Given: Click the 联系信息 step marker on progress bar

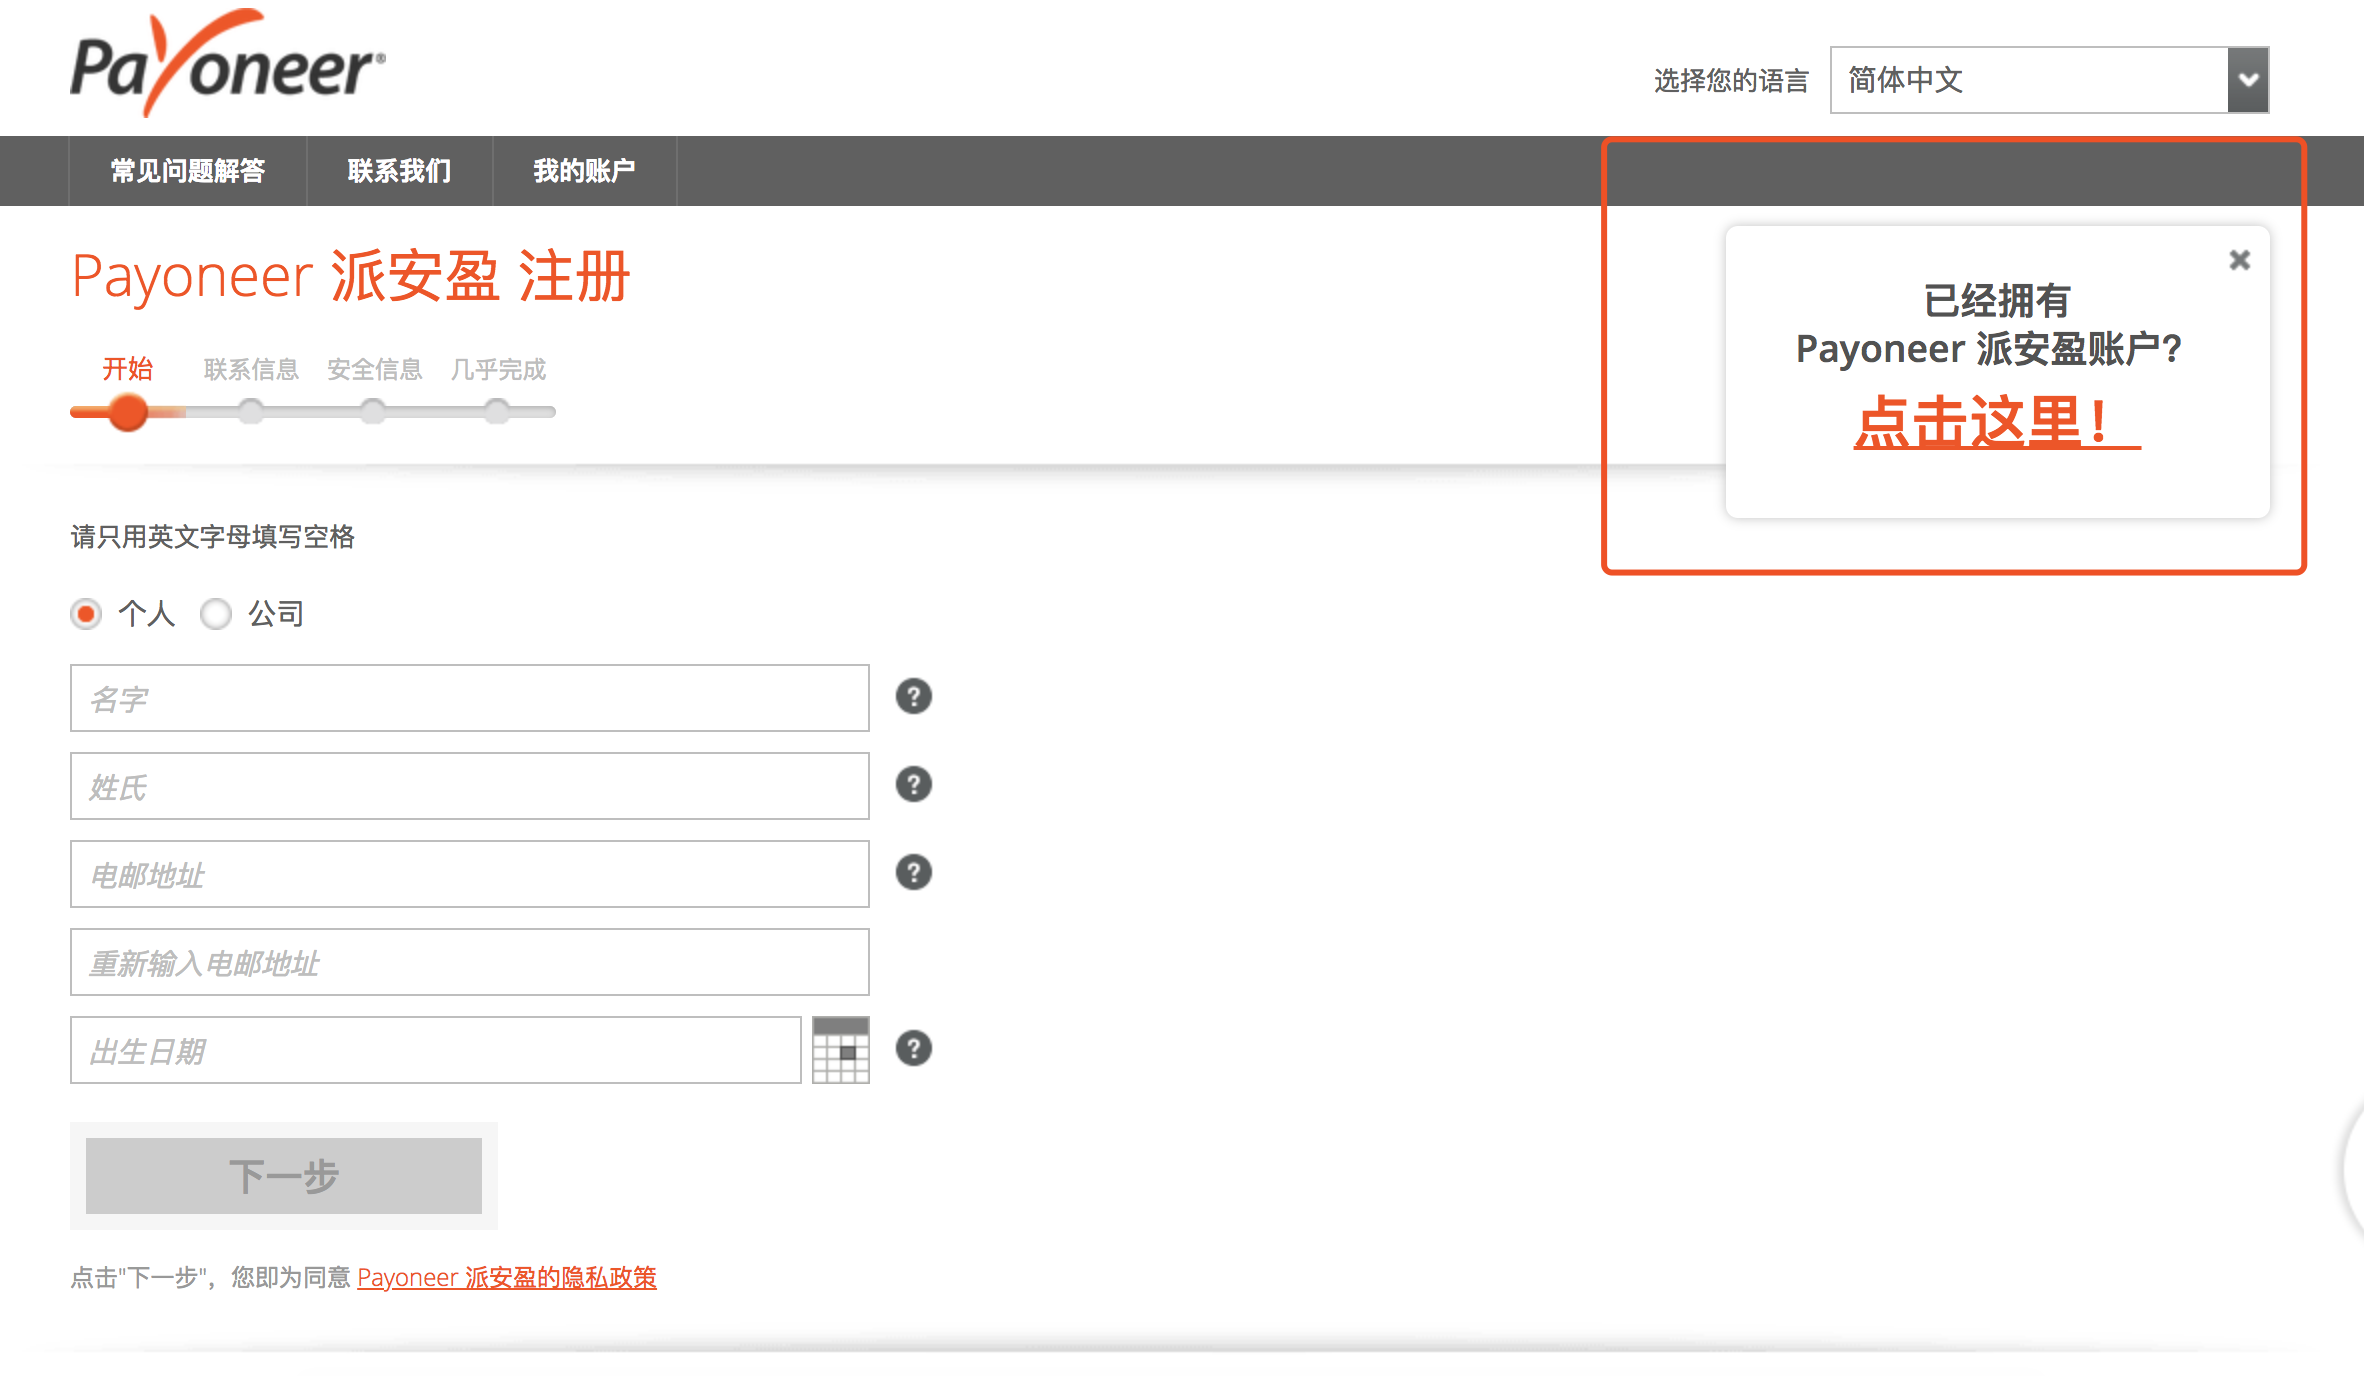Looking at the screenshot, I should click(251, 411).
